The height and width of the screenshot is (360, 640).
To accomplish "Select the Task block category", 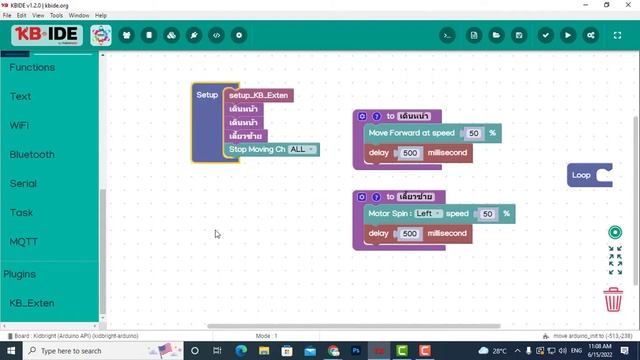I will [21, 213].
